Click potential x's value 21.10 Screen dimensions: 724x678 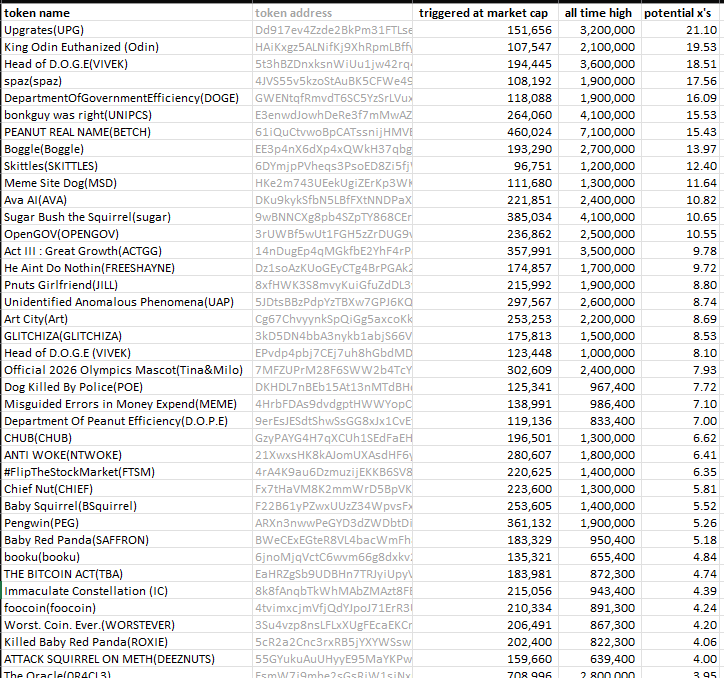click(x=681, y=30)
